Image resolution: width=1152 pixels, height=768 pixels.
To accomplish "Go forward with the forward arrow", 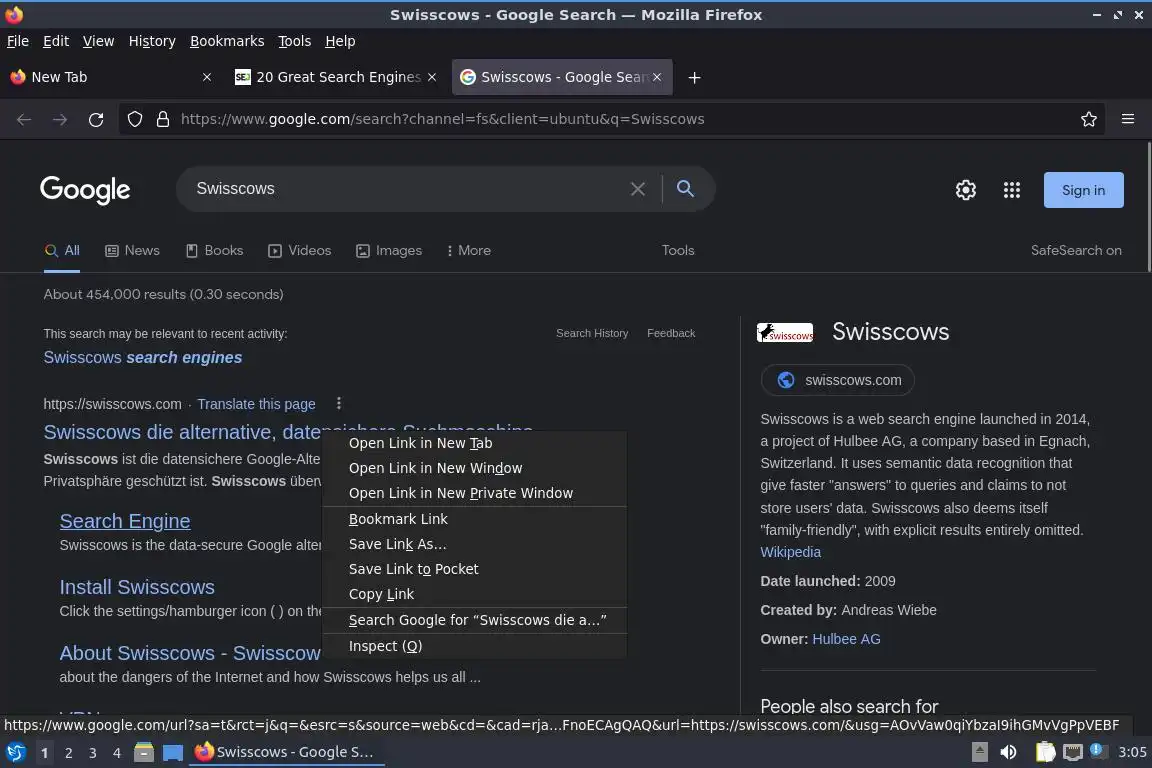I will click(60, 119).
